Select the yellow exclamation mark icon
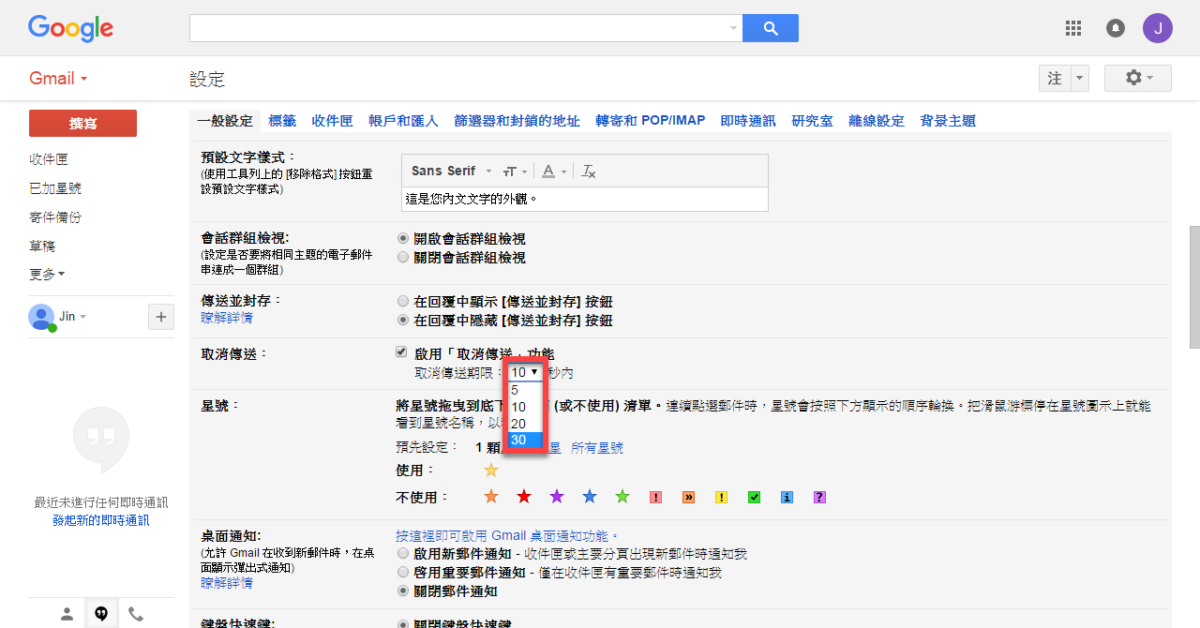This screenshot has width=1200, height=628. click(721, 497)
